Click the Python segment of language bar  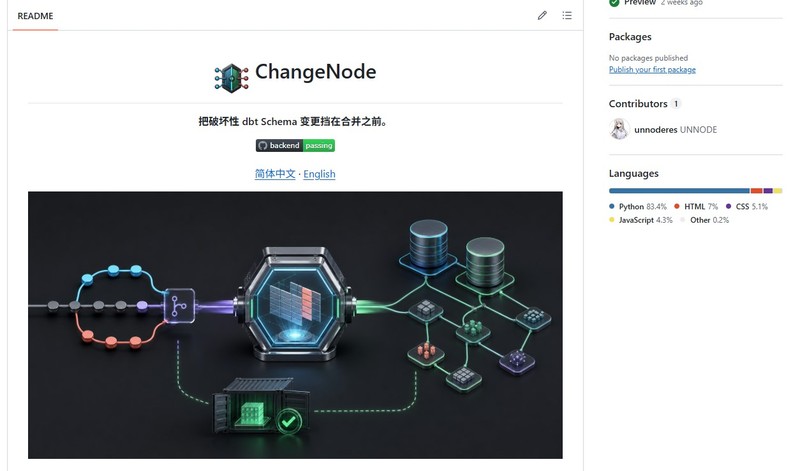679,191
